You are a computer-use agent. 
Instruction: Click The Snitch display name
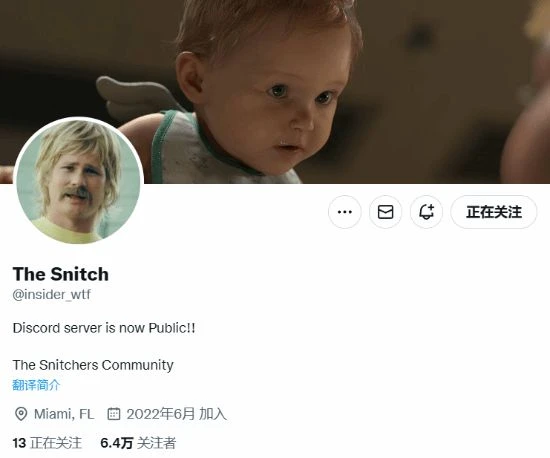61,274
